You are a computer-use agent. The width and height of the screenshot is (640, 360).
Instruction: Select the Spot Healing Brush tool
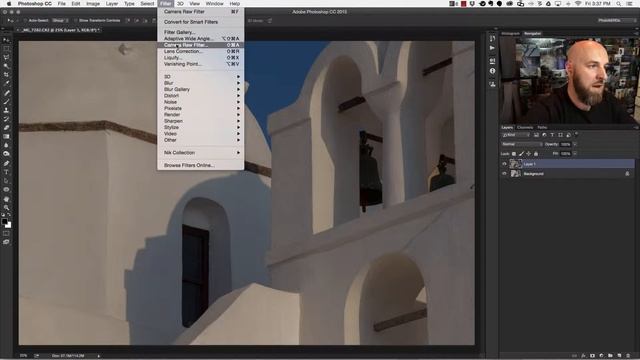[x=6, y=93]
